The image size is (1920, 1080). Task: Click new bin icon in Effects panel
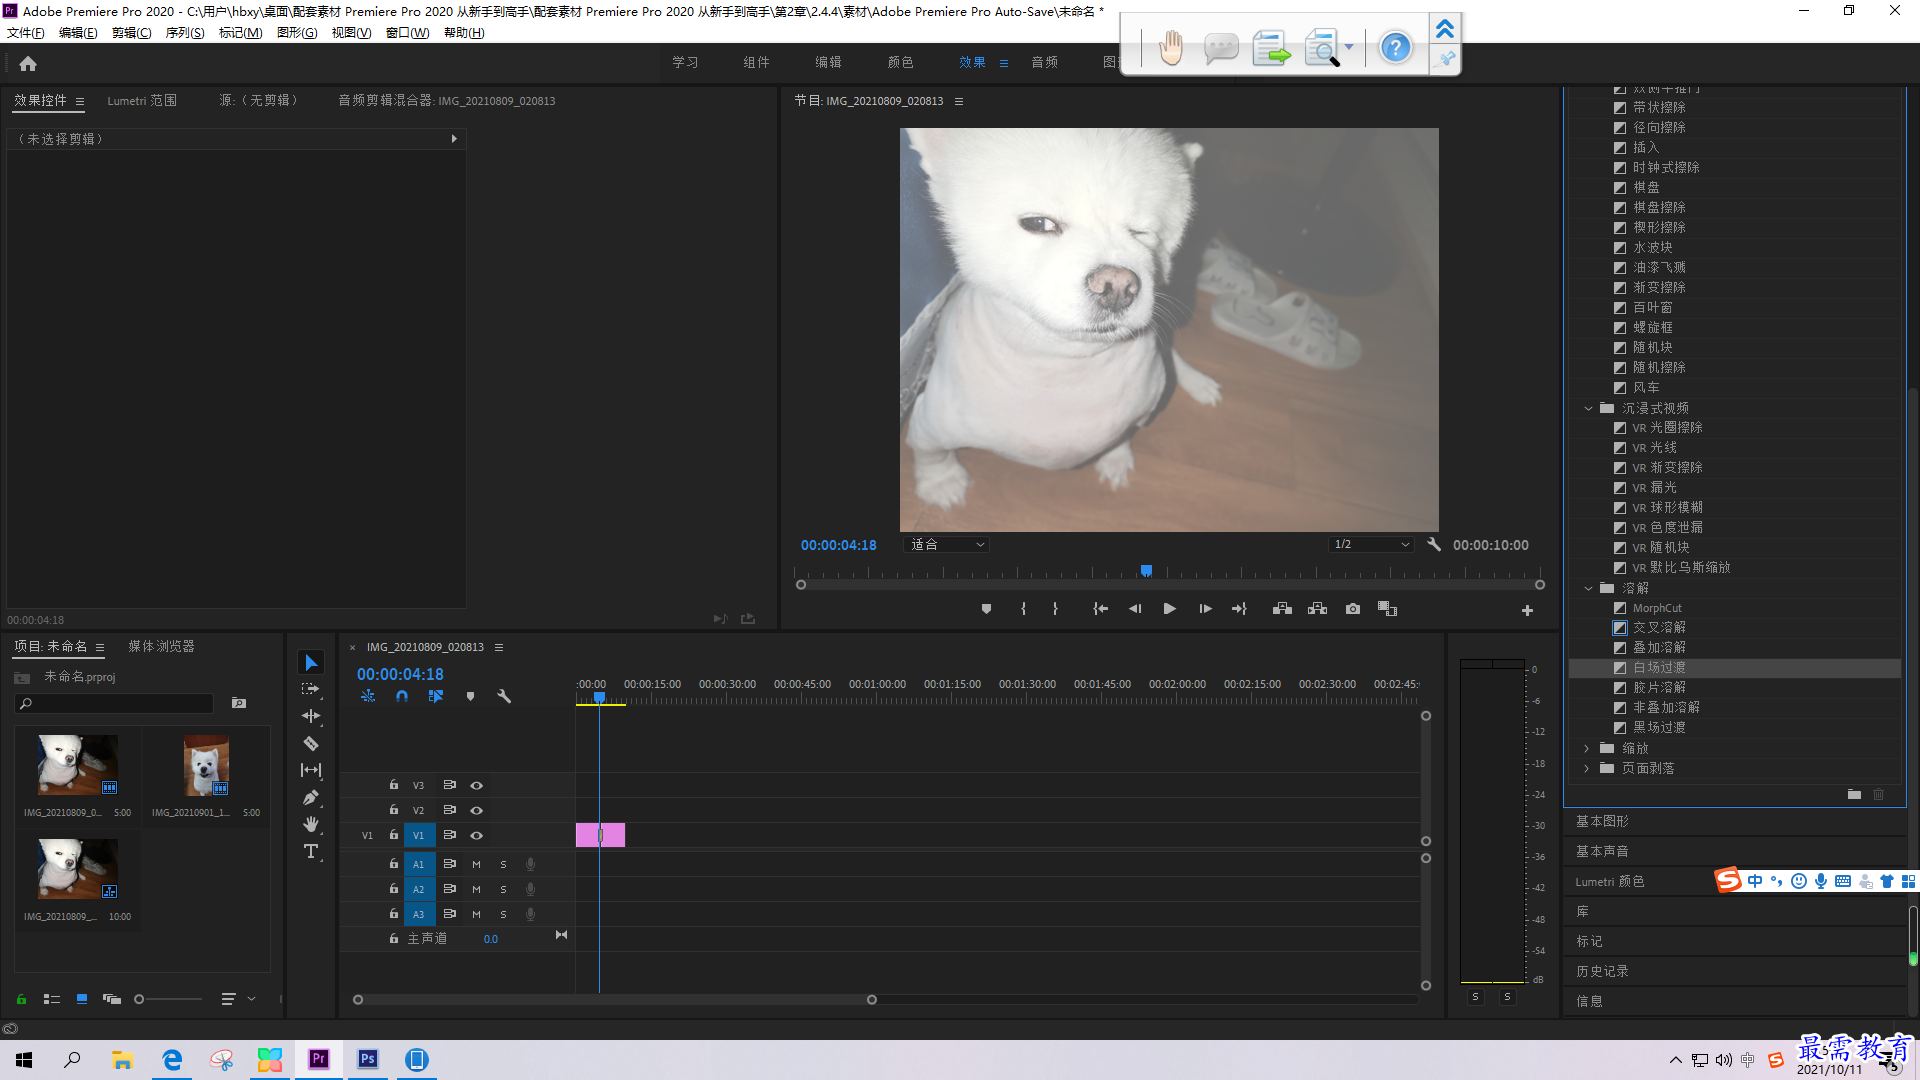pos(1854,794)
